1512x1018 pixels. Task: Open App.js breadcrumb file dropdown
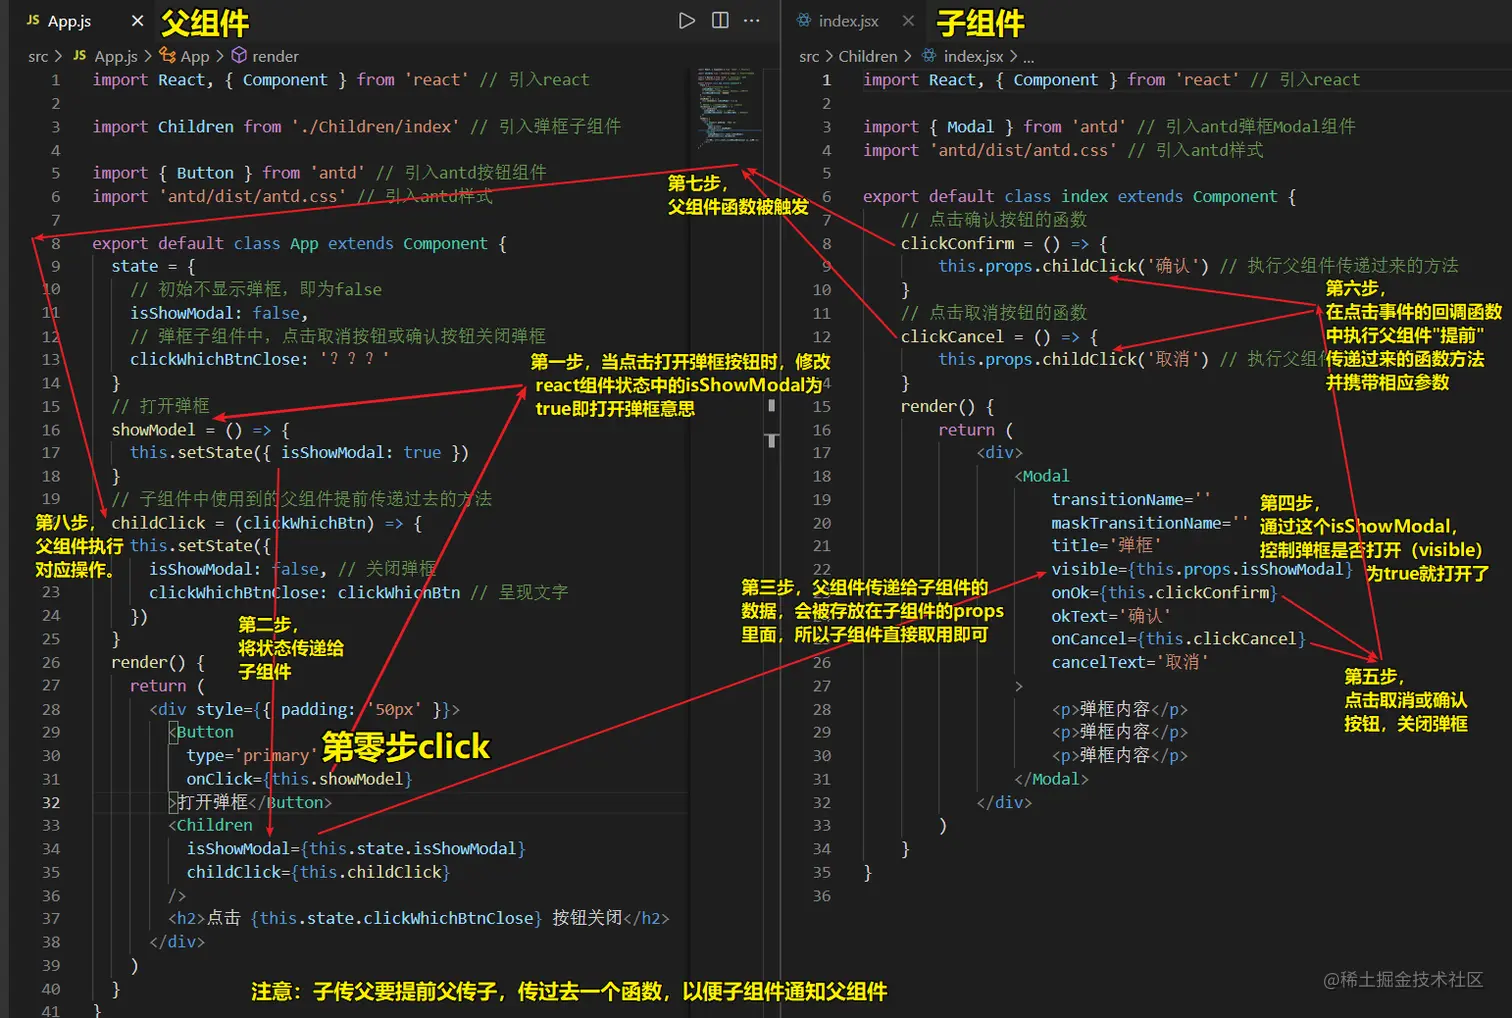pos(116,56)
